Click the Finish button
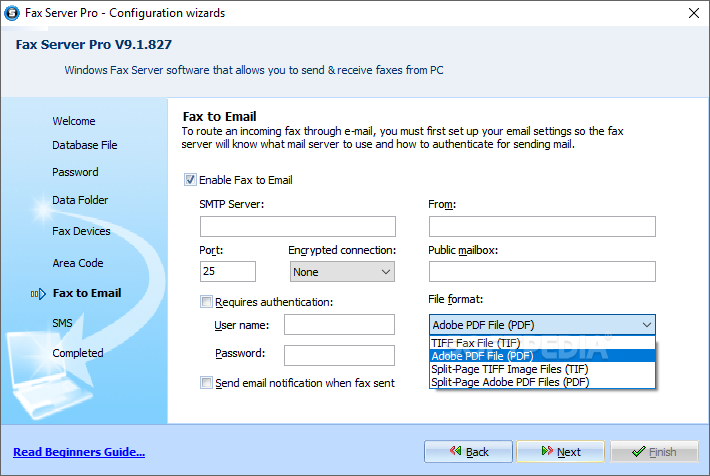The height and width of the screenshot is (476, 710). (x=654, y=452)
